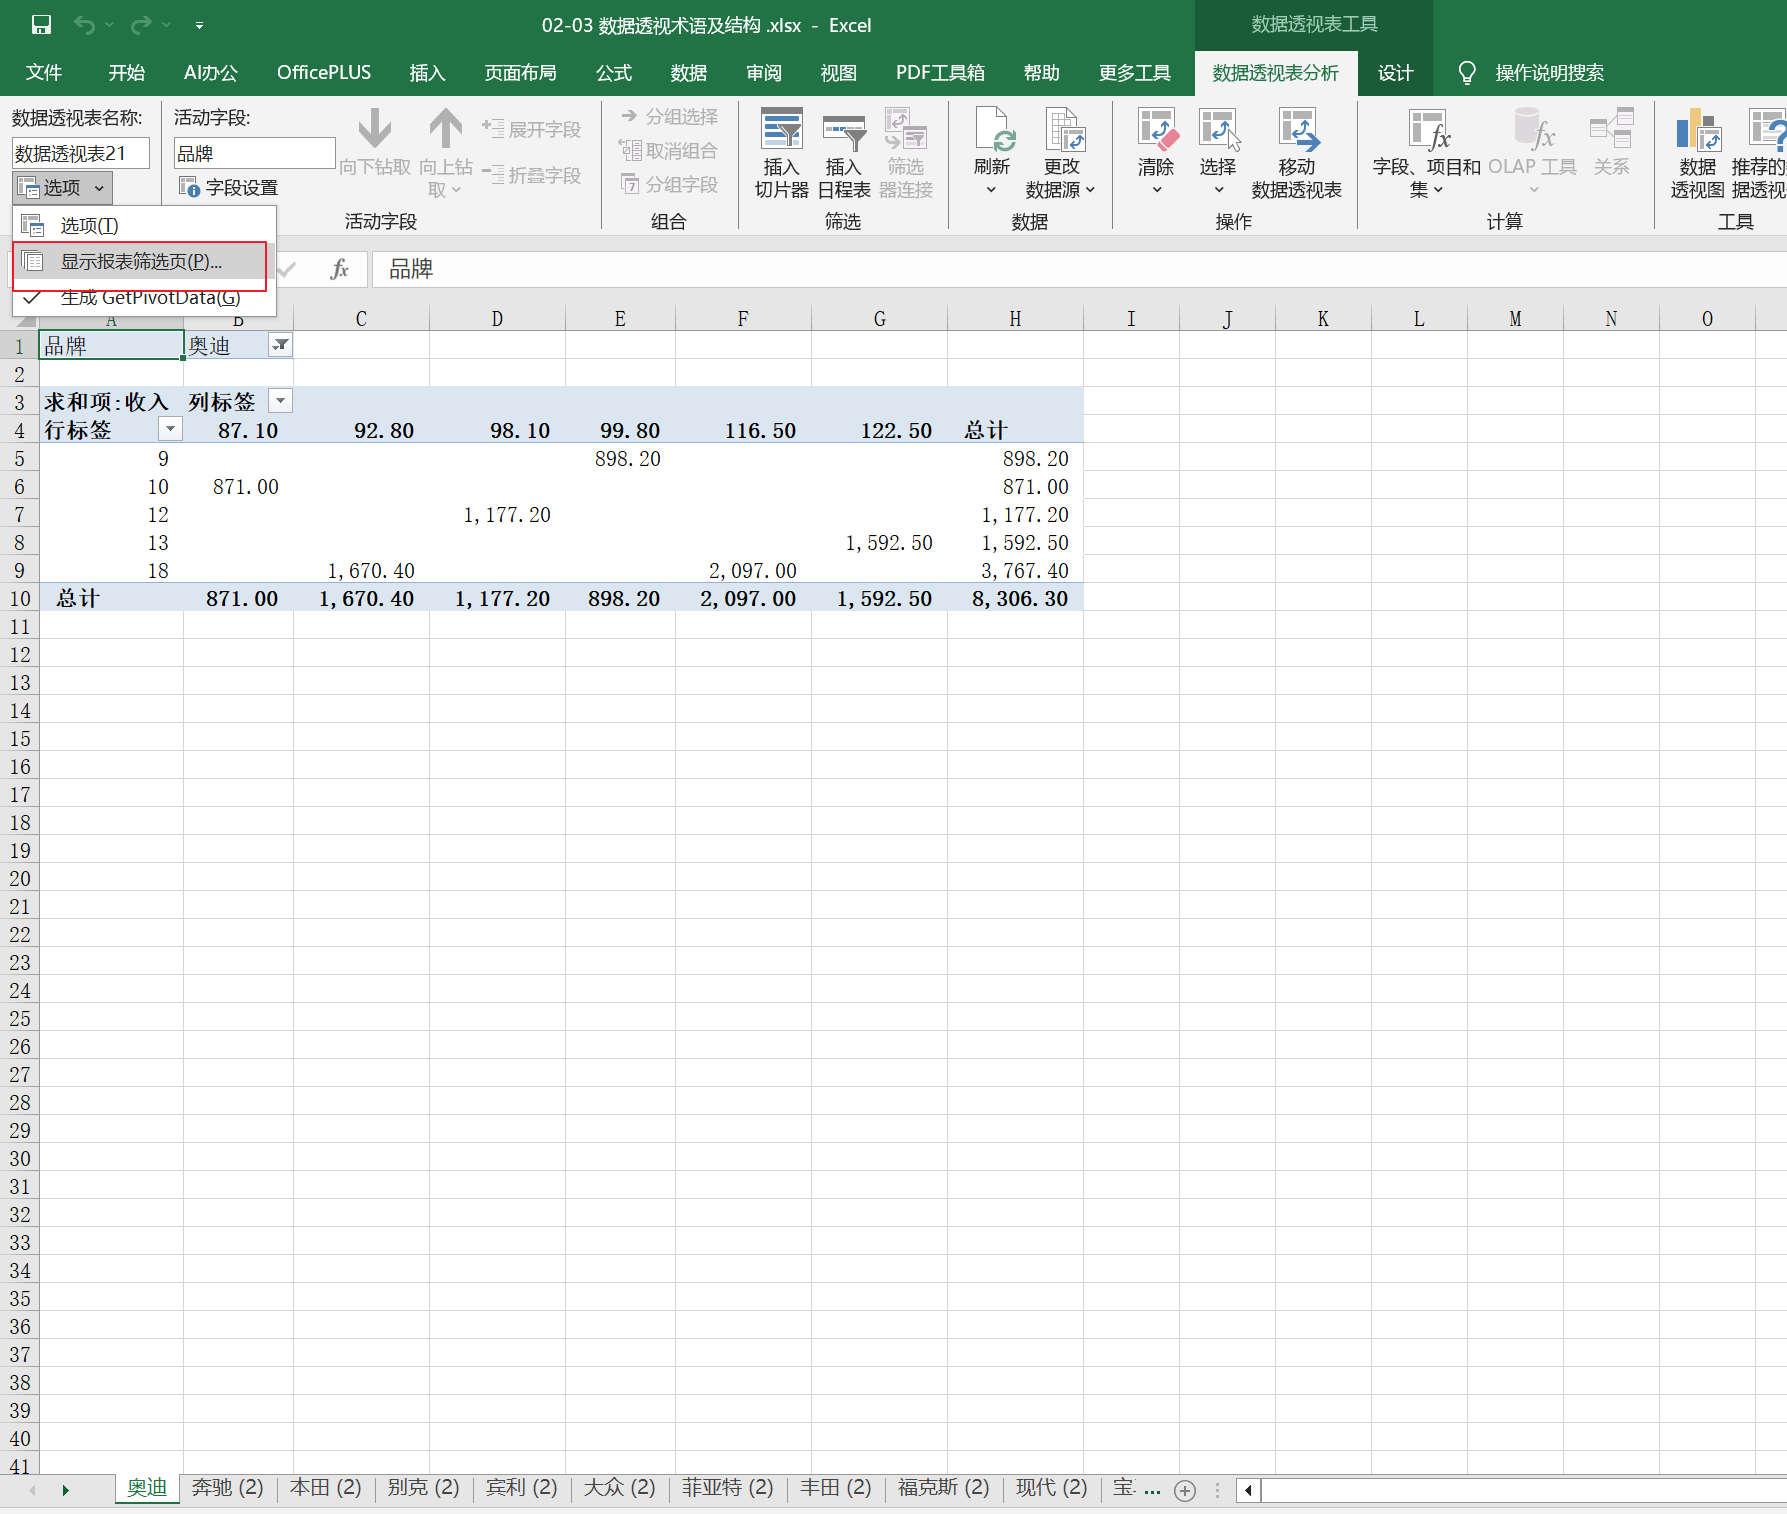
Task: Expand the 选择 dropdown arrow in 操作
Action: pos(1218,190)
